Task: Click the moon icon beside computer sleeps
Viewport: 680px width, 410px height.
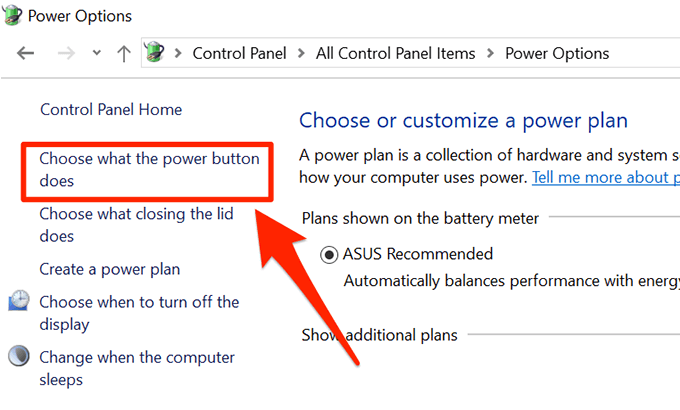Action: (19, 357)
